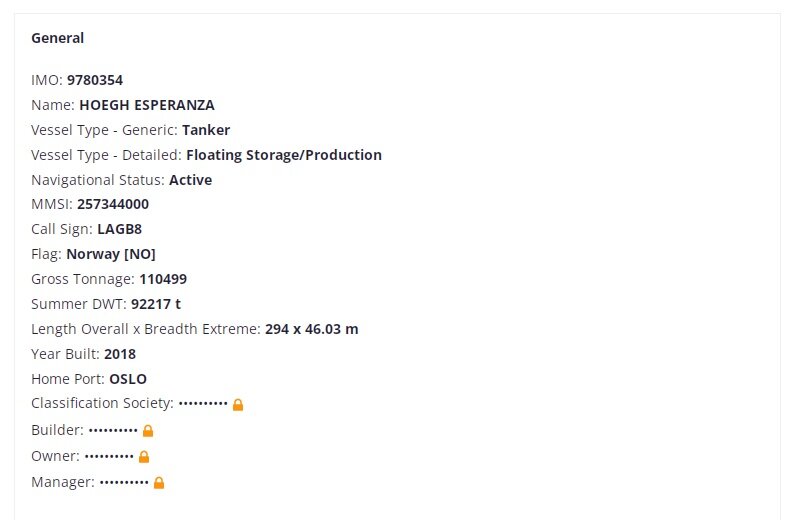
Task: Click the call sign LAGB8
Action: tap(120, 229)
